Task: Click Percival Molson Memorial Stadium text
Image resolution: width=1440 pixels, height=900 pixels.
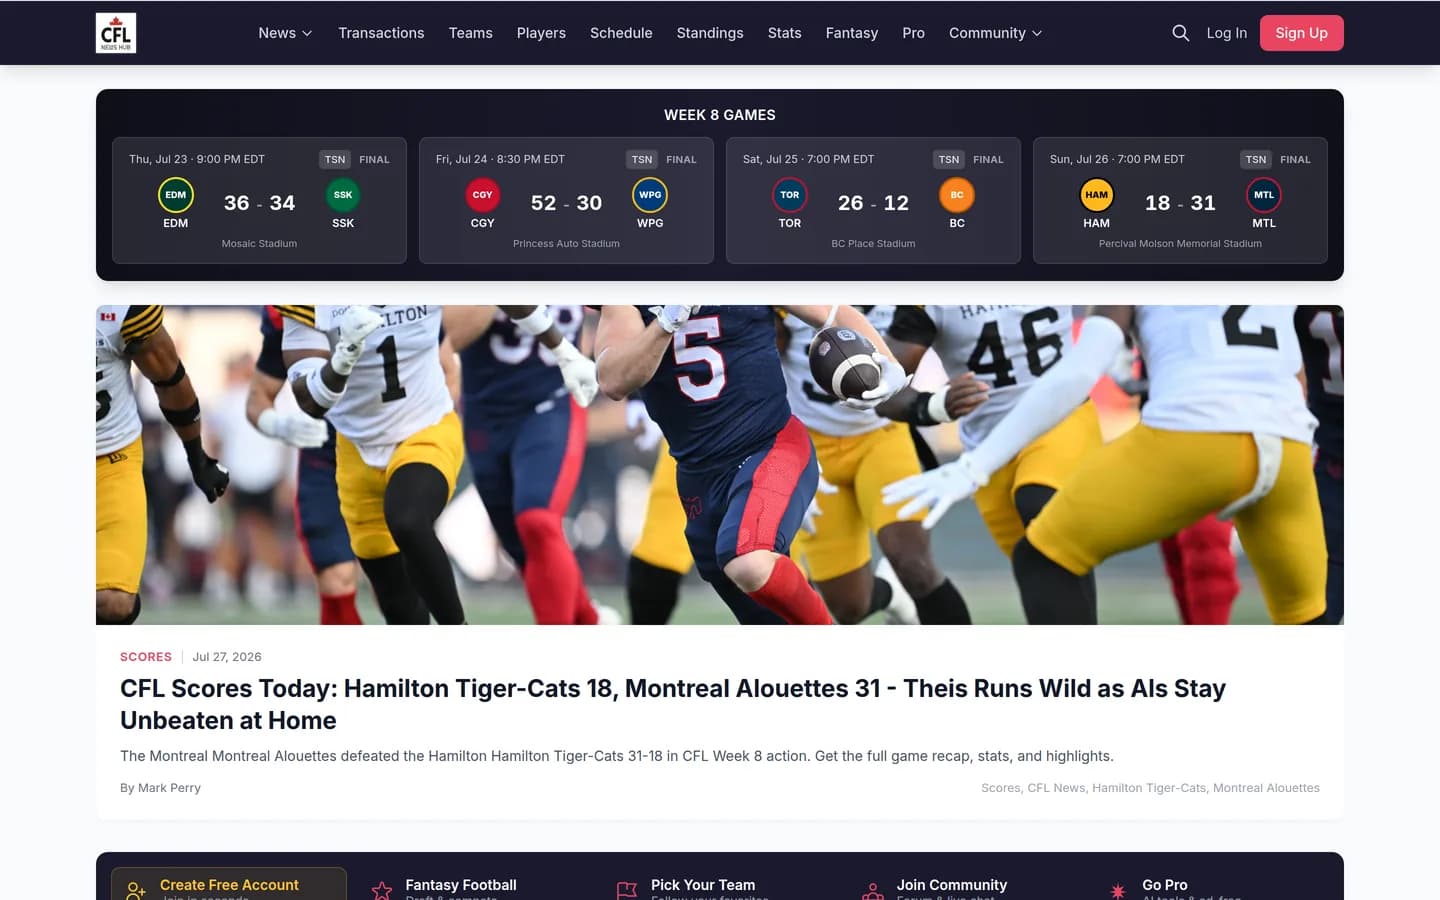Action: tap(1180, 243)
